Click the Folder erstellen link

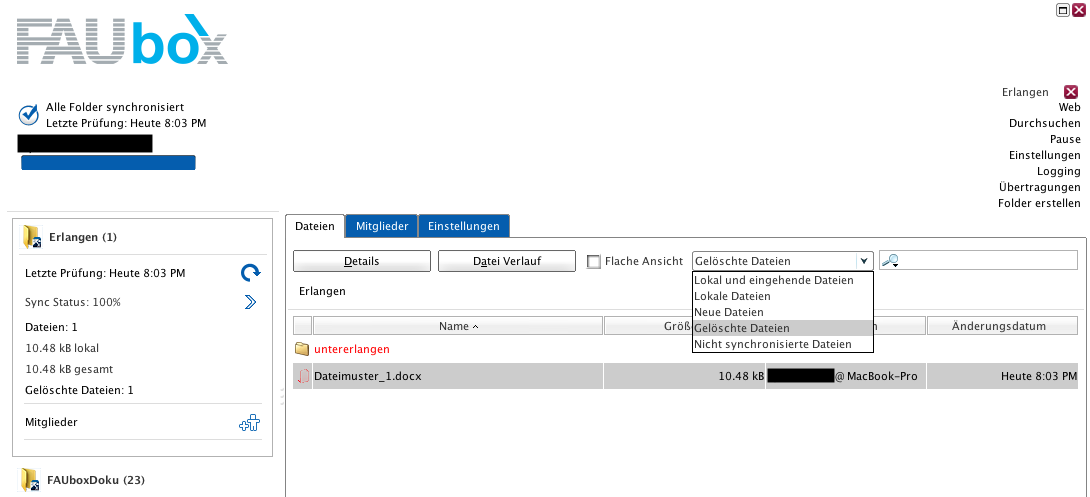tap(1039, 203)
